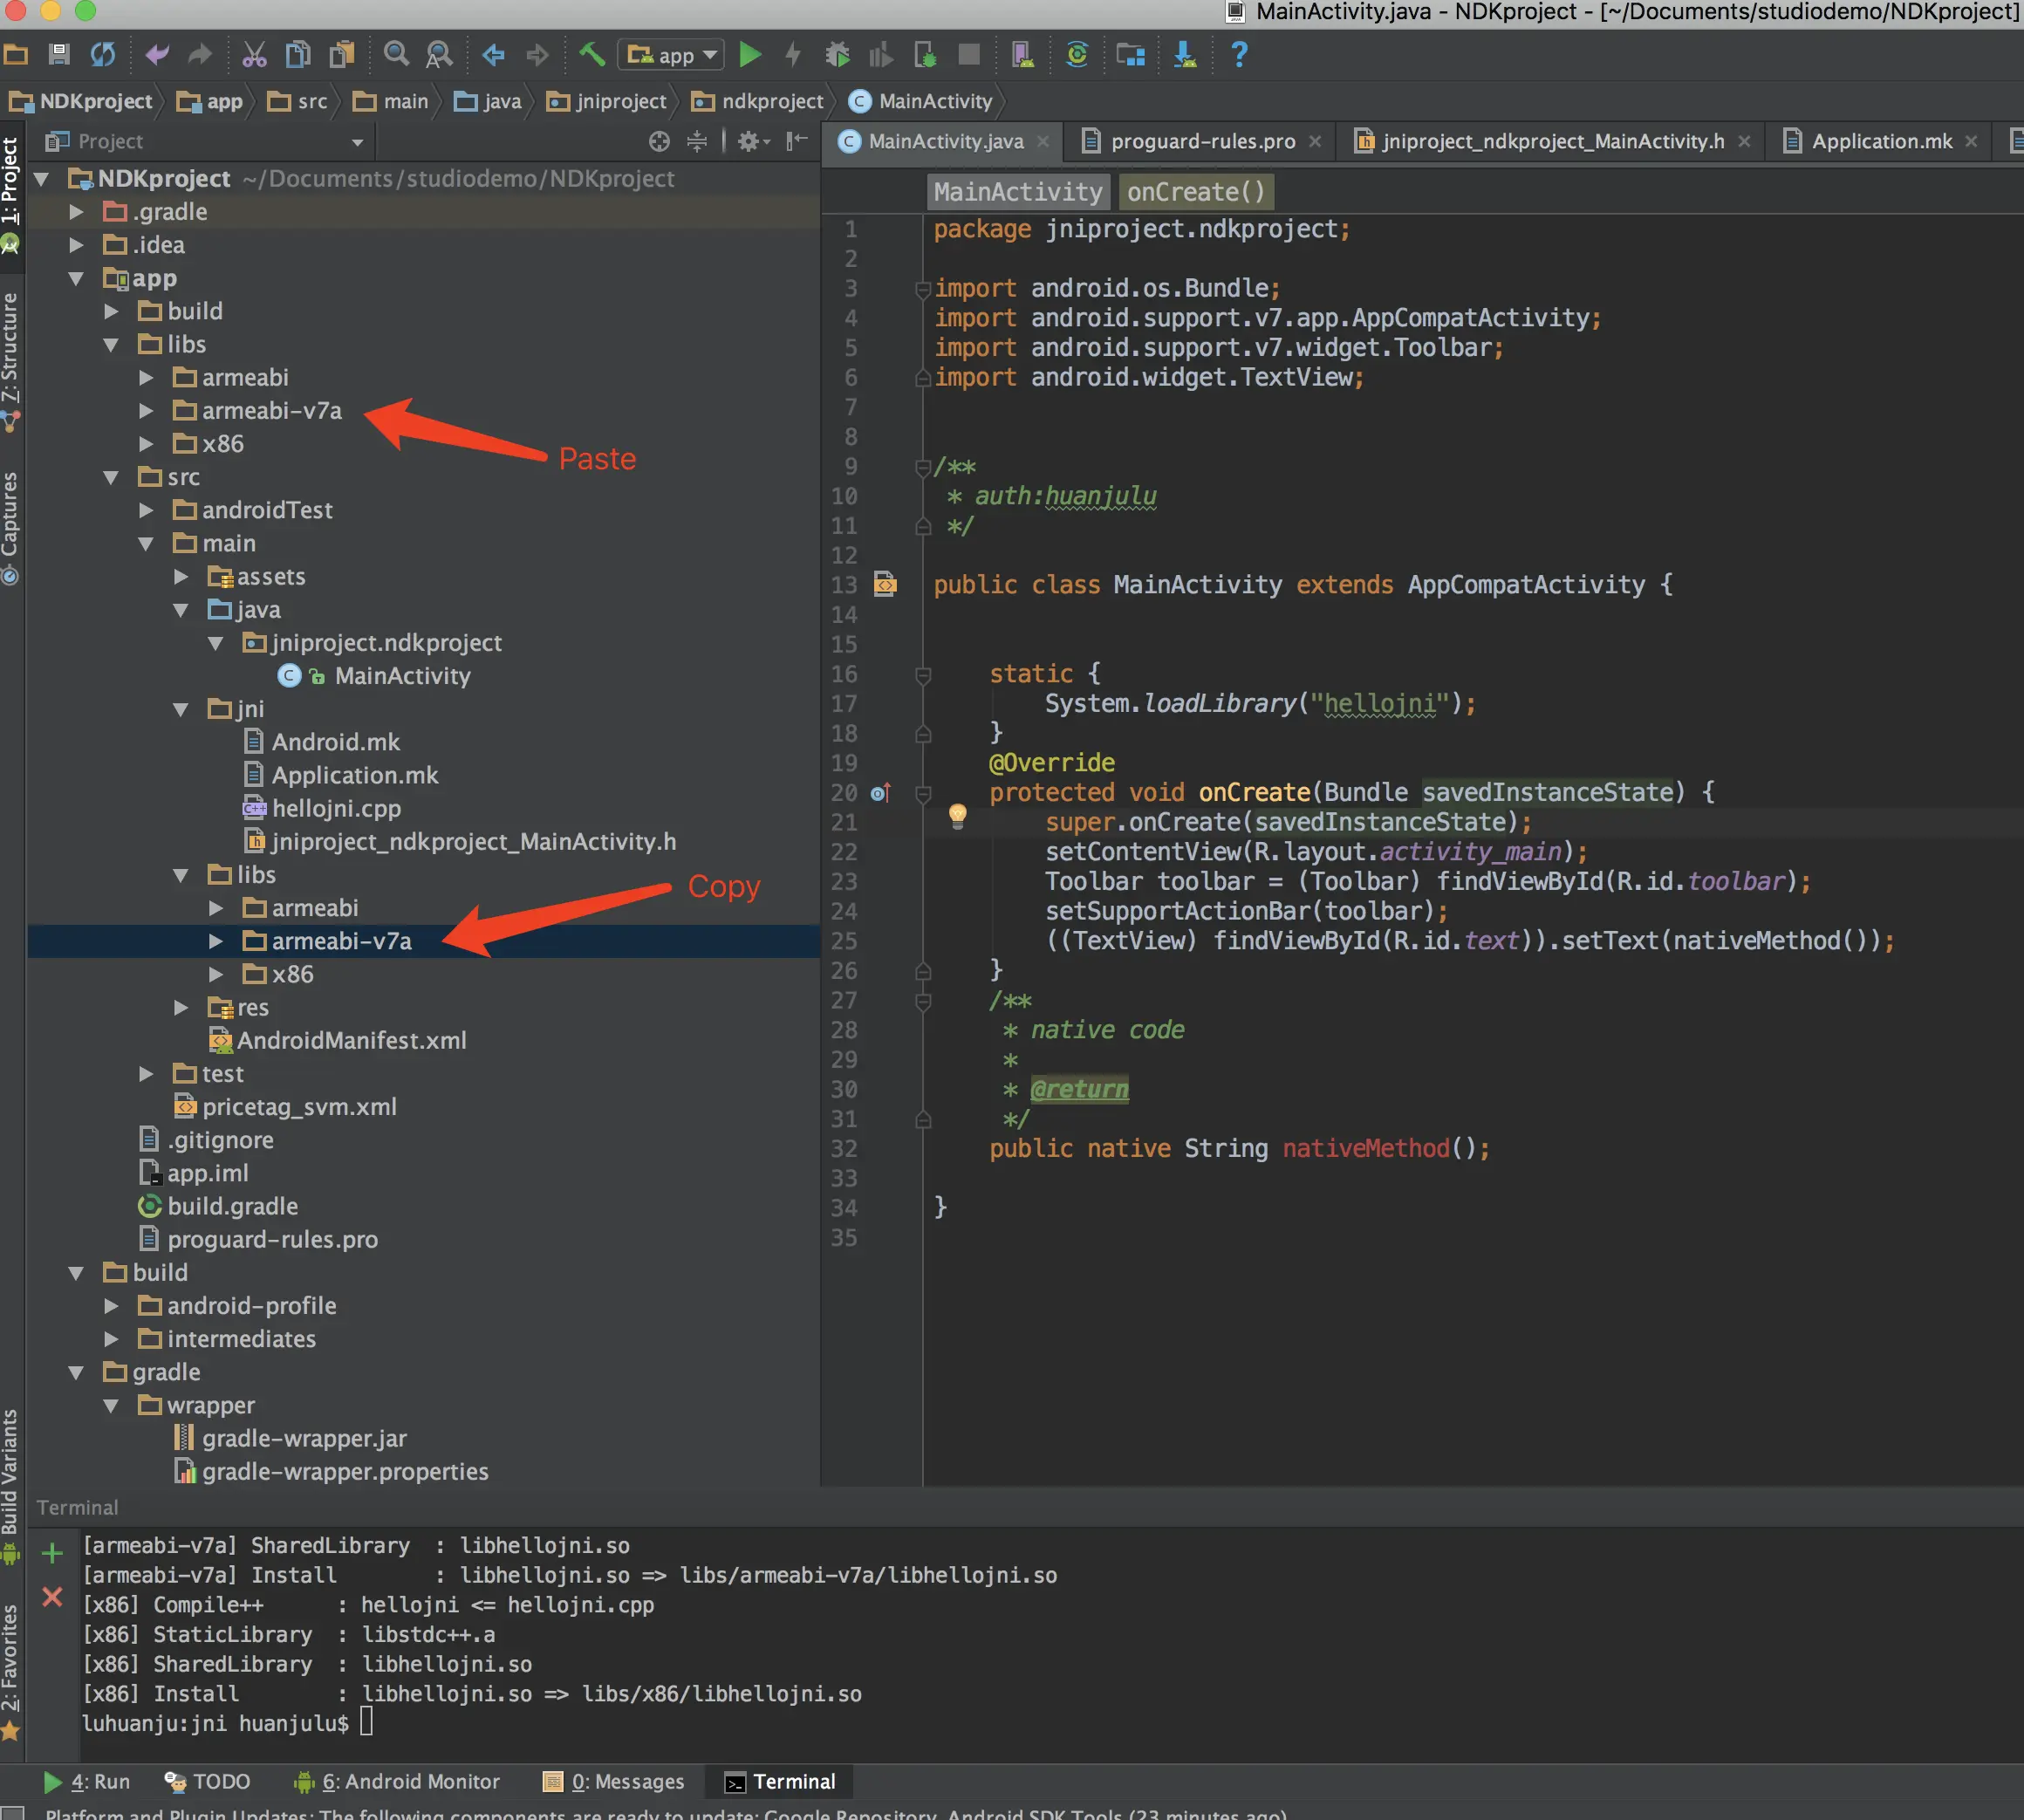The height and width of the screenshot is (1820, 2024).
Task: Open the Android Monitor panel button
Action: pos(398,1782)
